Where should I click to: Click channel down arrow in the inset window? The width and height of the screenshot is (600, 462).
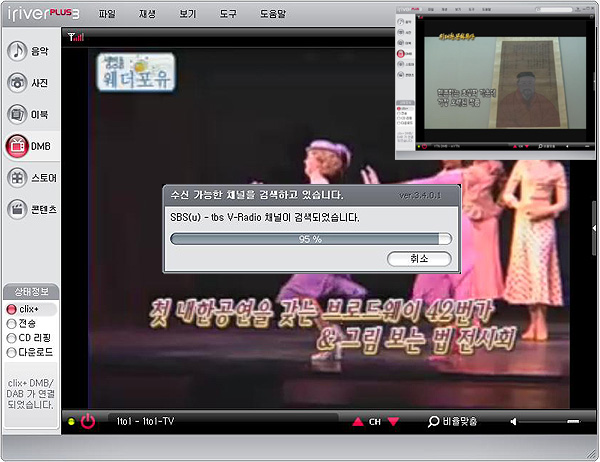click(x=527, y=146)
